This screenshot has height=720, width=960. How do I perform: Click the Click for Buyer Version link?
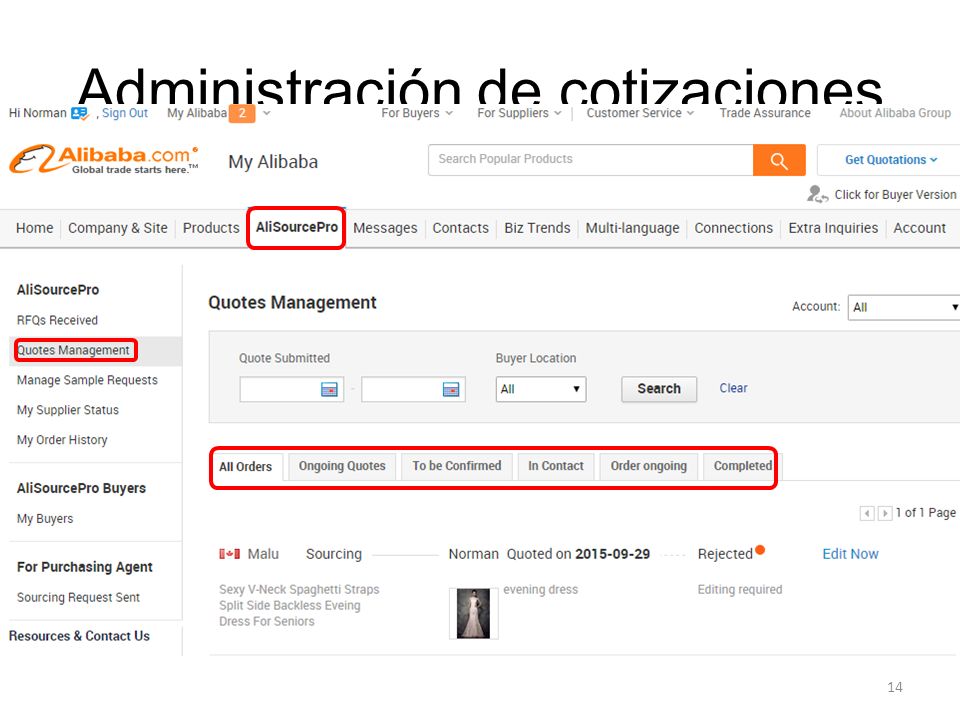click(895, 195)
